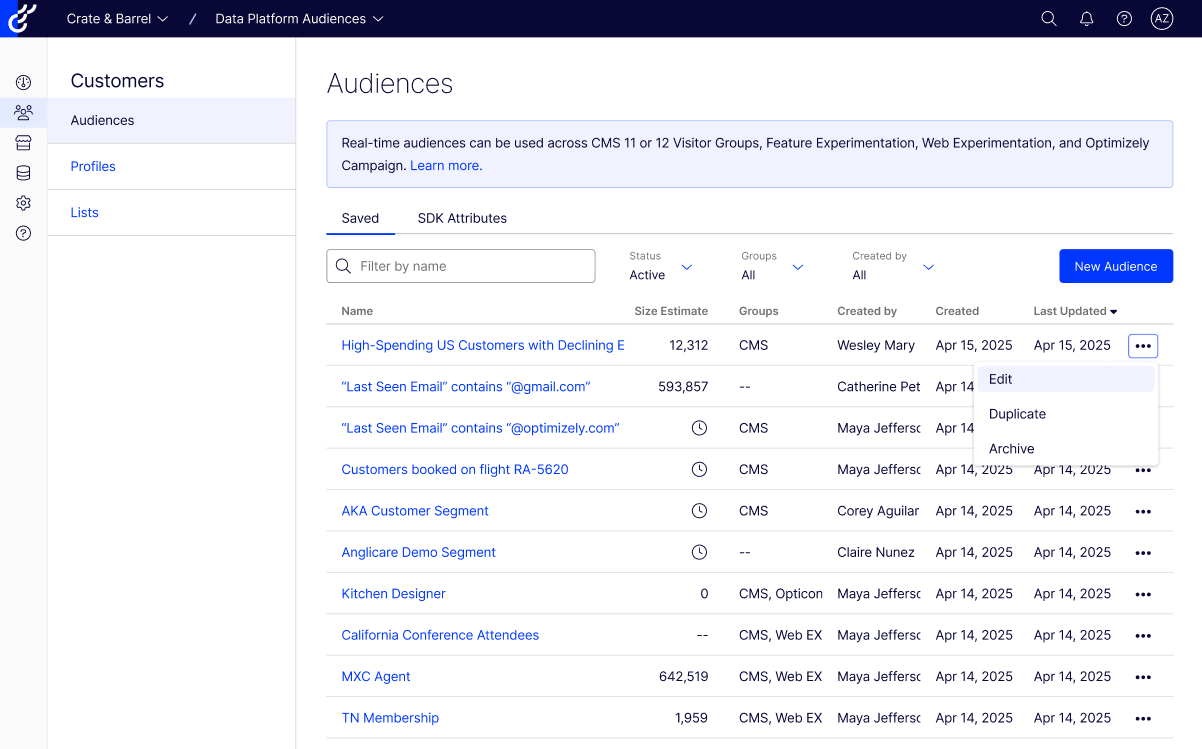Open the AZ user avatar menu
1202x749 pixels.
[x=1161, y=19]
